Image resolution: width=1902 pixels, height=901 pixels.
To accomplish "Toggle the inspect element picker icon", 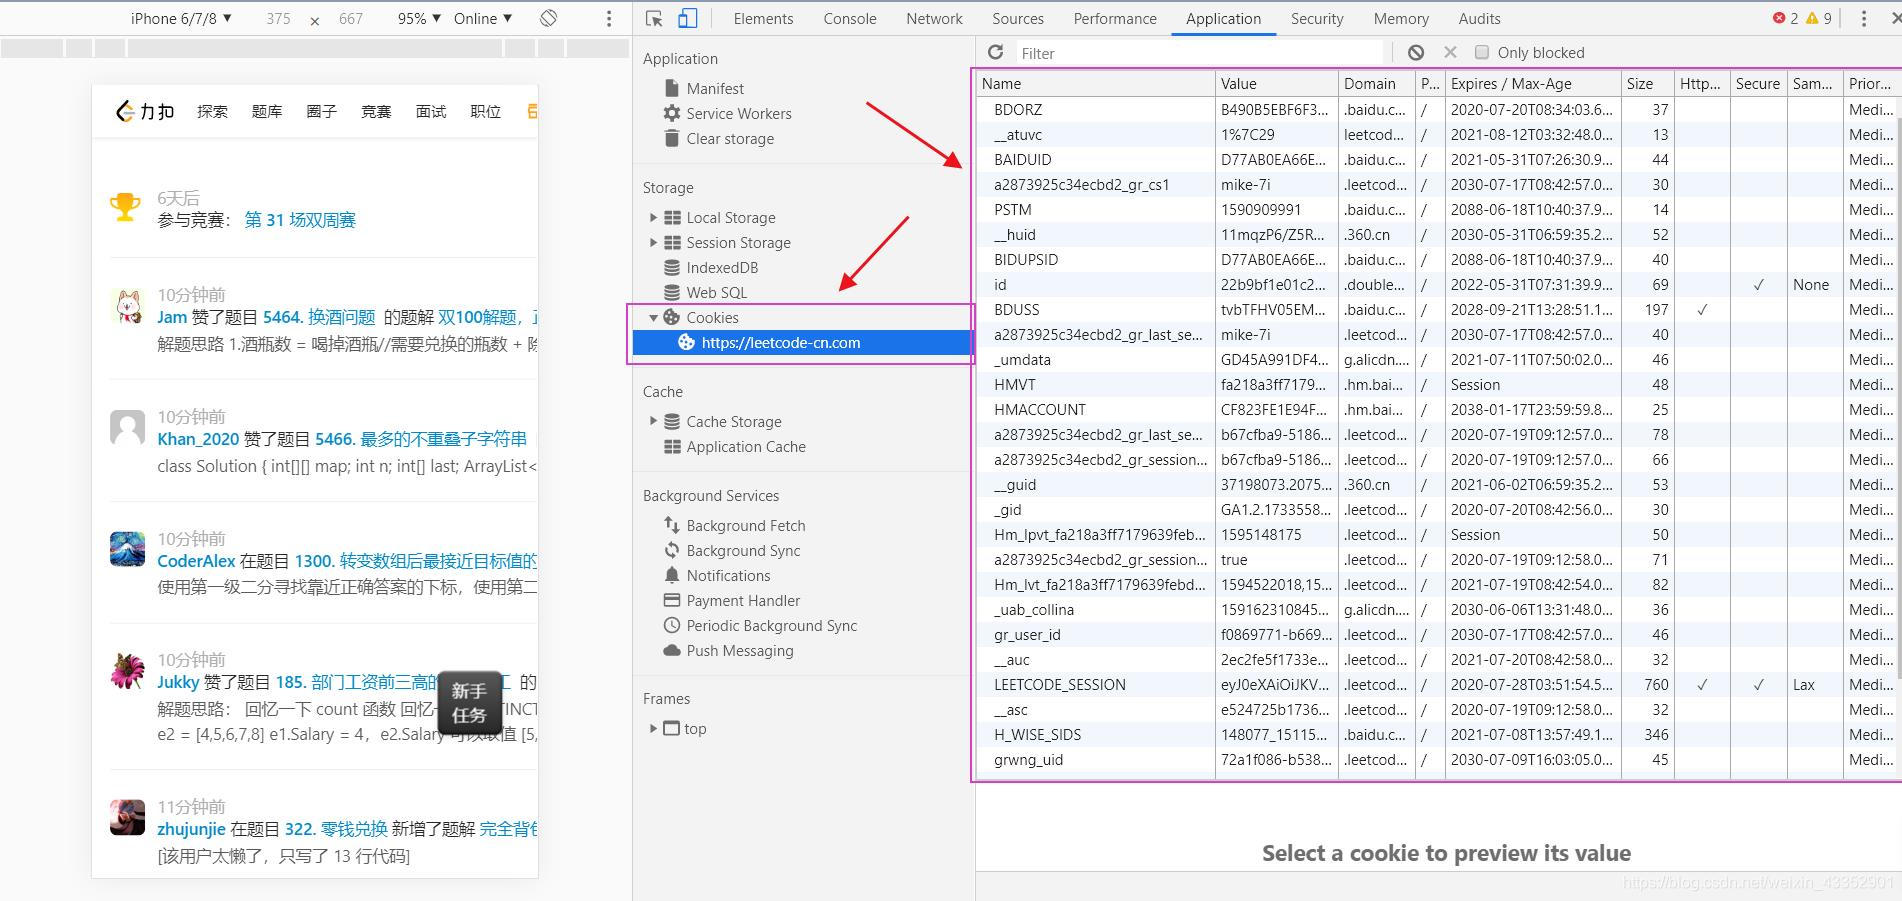I will point(654,18).
